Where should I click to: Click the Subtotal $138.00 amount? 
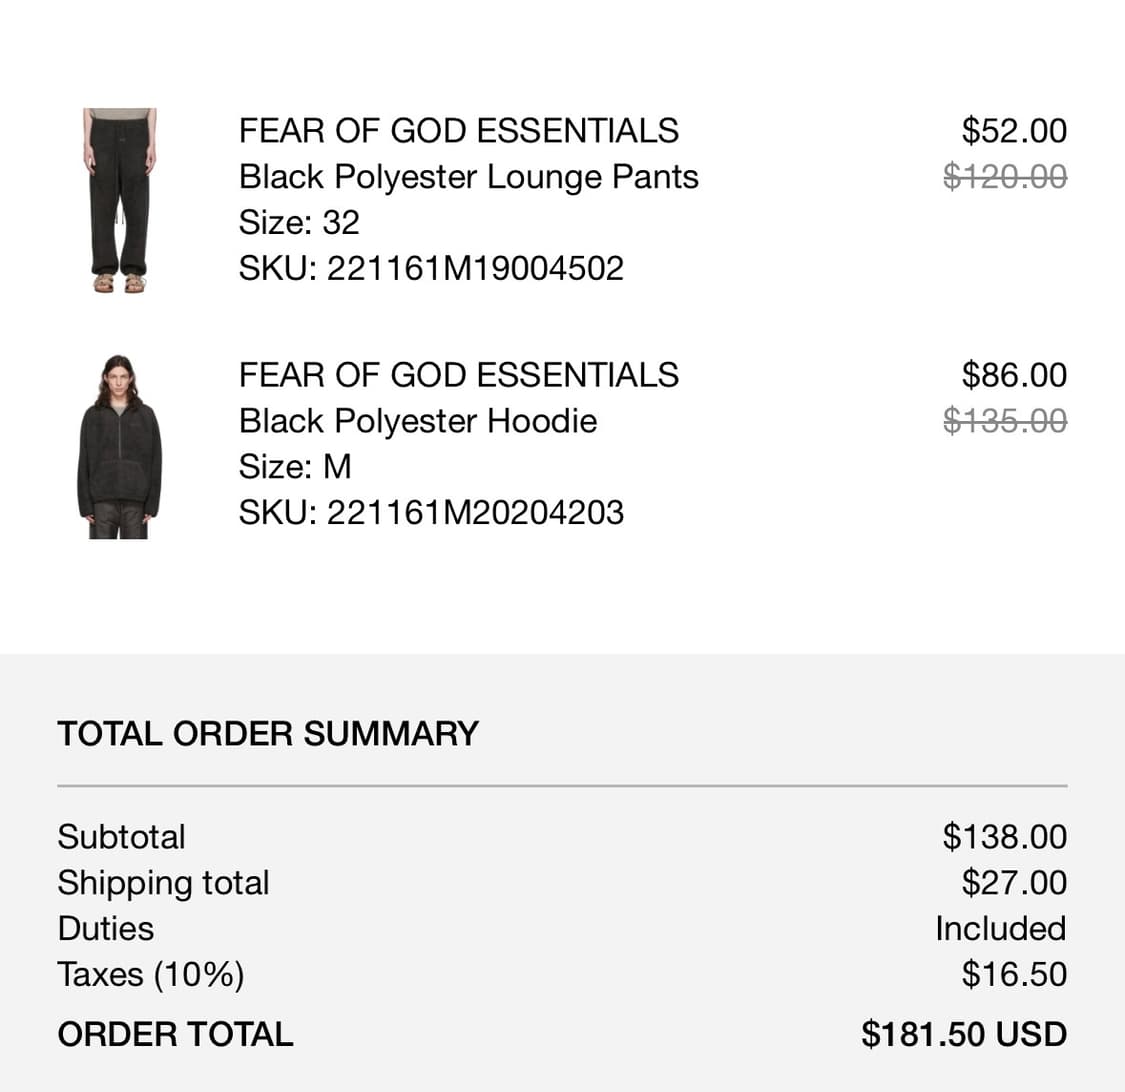click(1004, 837)
